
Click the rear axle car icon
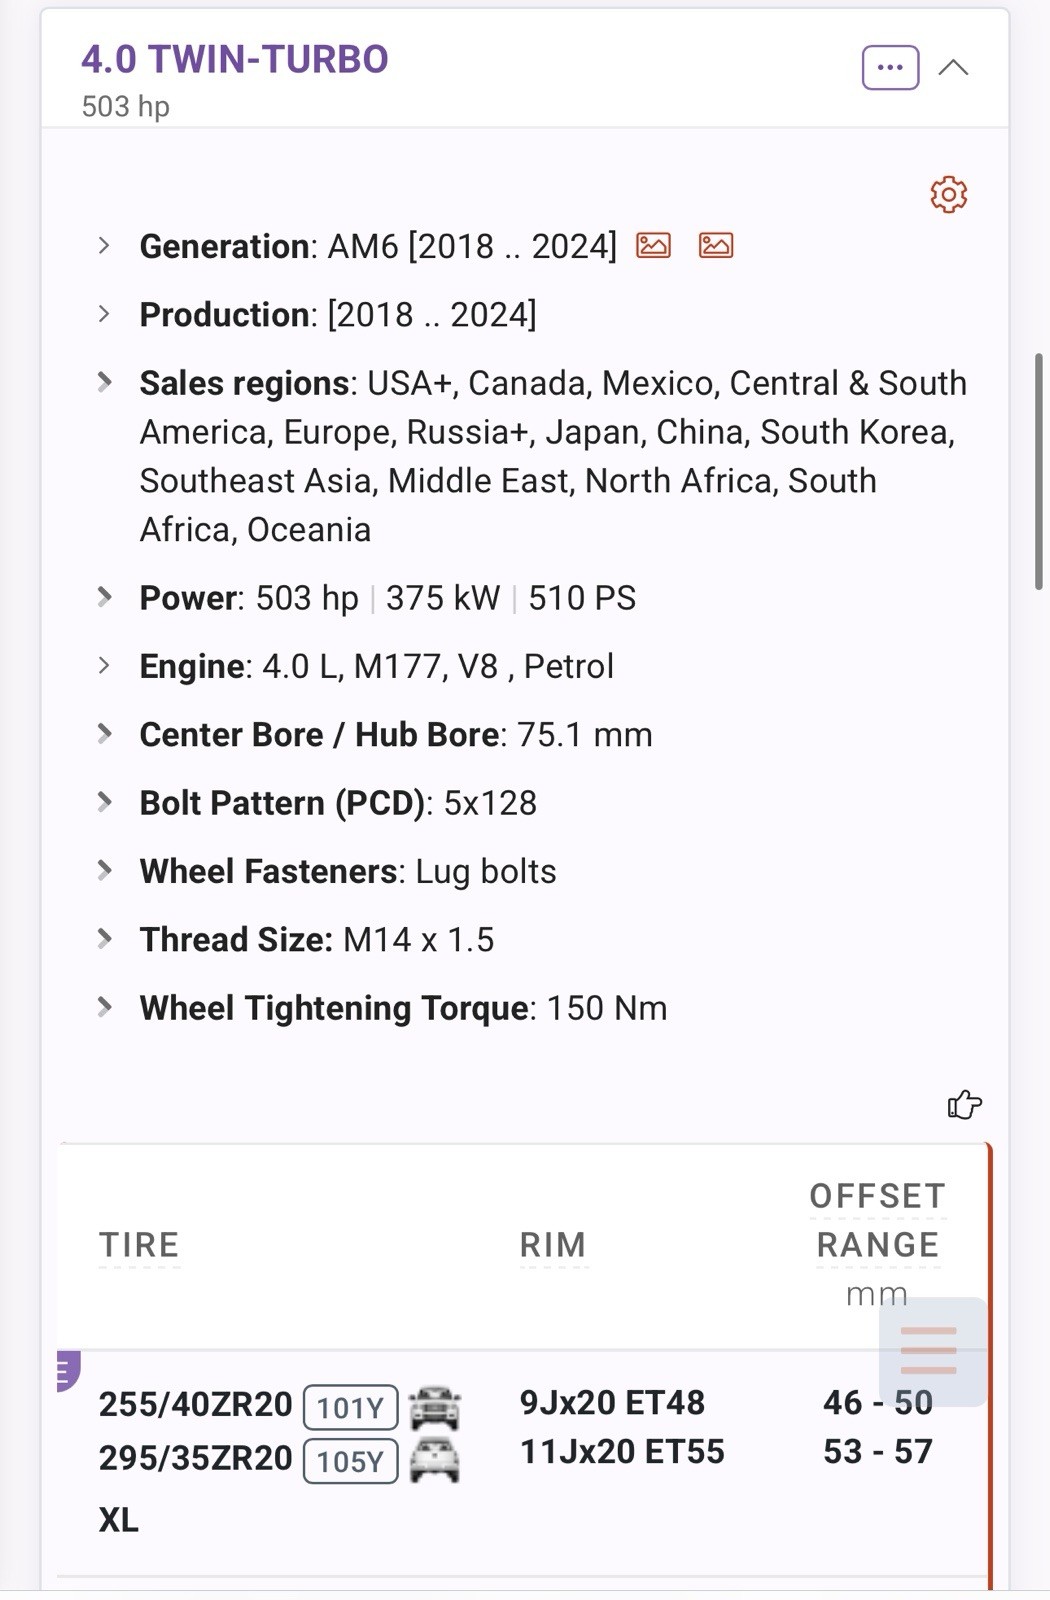[435, 1460]
